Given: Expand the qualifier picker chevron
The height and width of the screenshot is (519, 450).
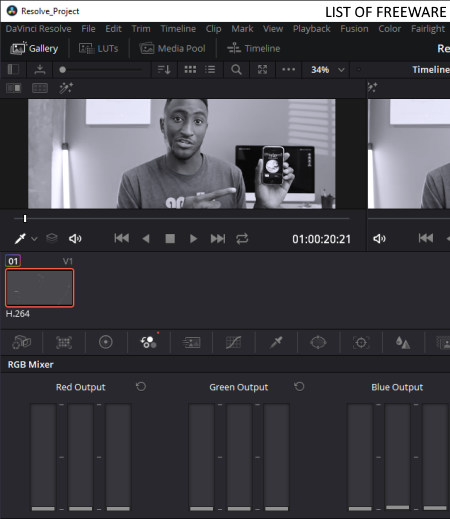Looking at the screenshot, I should click(x=34, y=239).
